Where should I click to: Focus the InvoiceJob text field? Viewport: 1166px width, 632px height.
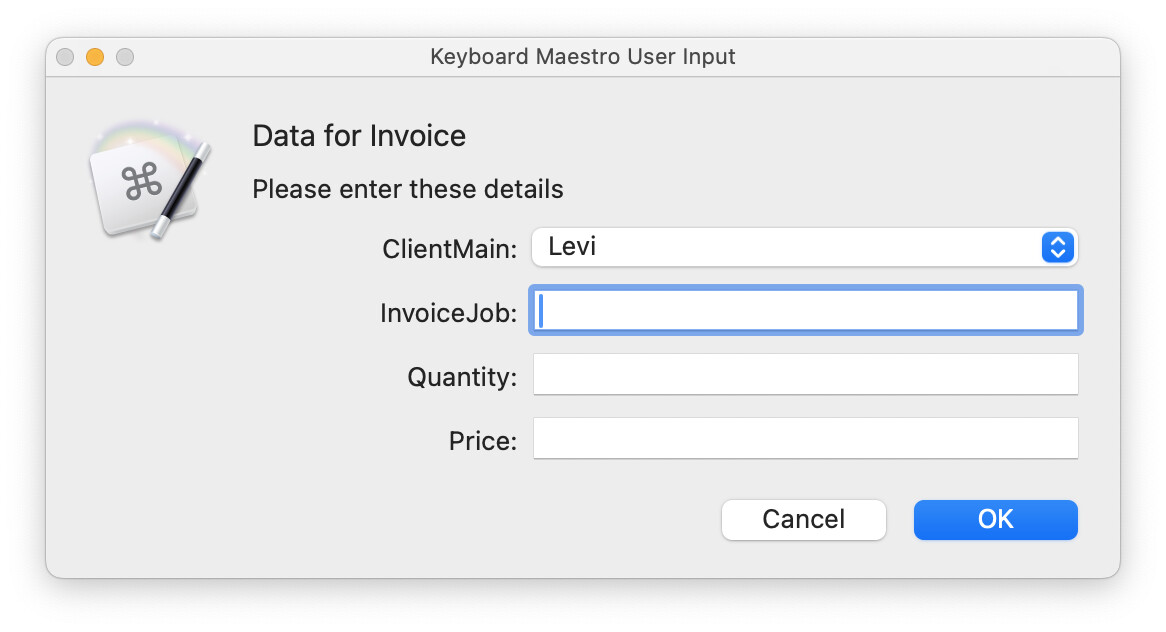(x=805, y=311)
